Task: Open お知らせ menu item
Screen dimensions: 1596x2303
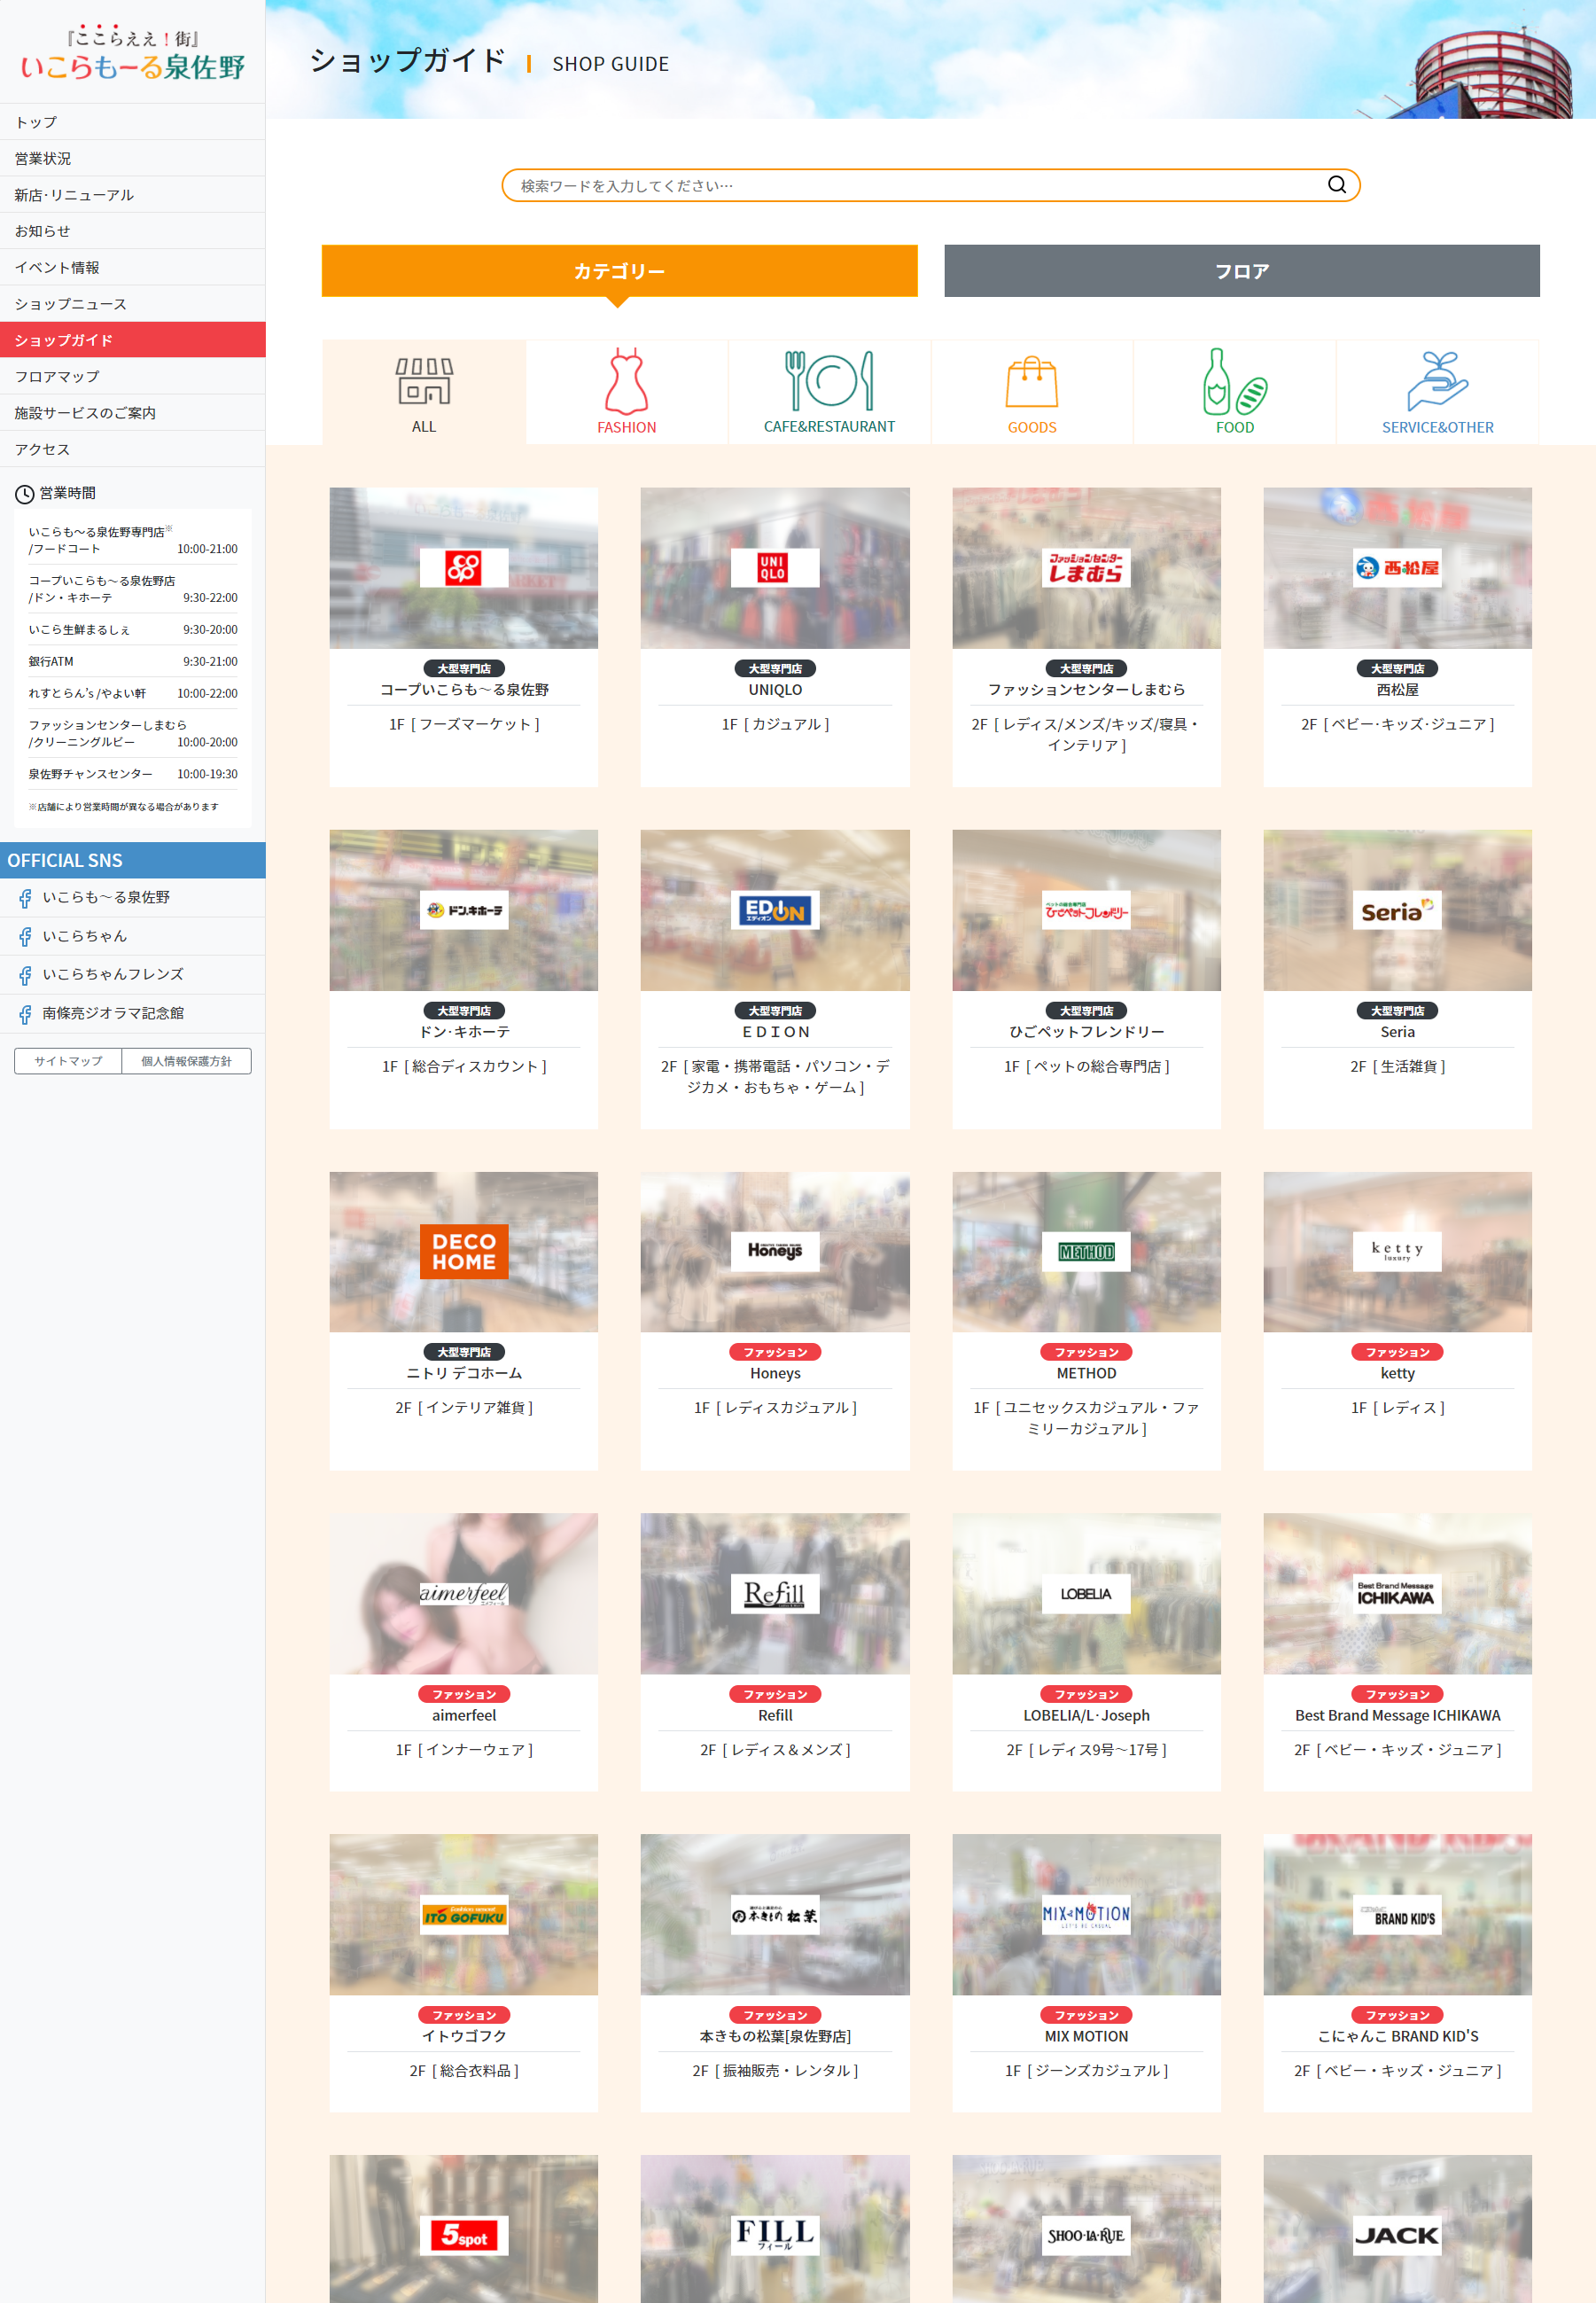Action: click(133, 231)
